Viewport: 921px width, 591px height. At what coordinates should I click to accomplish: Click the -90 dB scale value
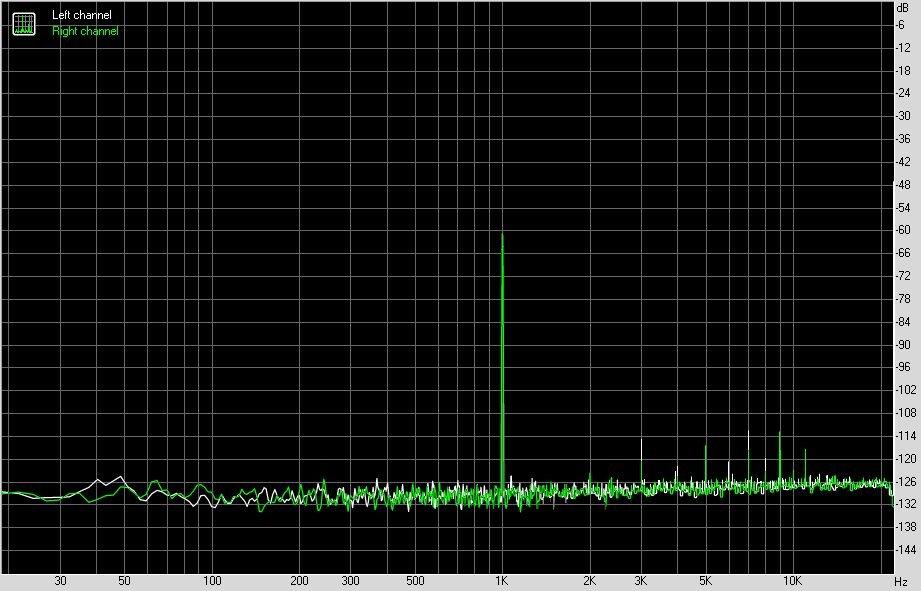click(903, 345)
